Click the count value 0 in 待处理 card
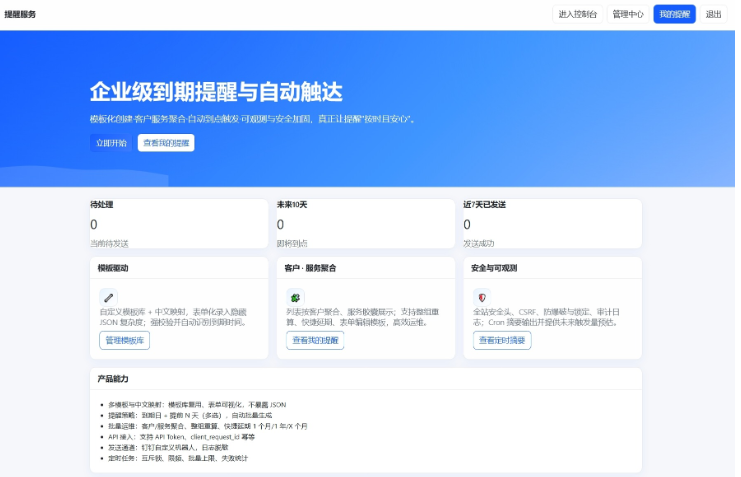Image resolution: width=741 pixels, height=477 pixels. tap(94, 224)
